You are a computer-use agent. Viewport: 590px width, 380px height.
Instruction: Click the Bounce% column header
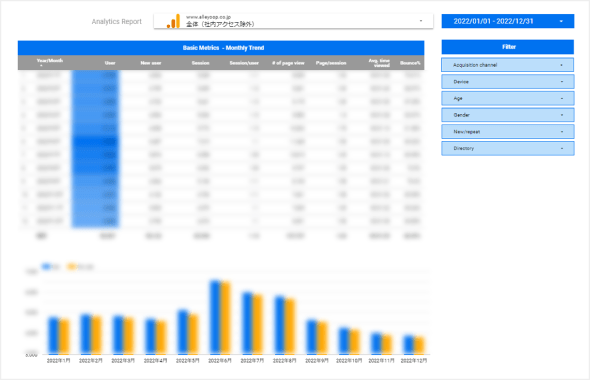pos(410,63)
